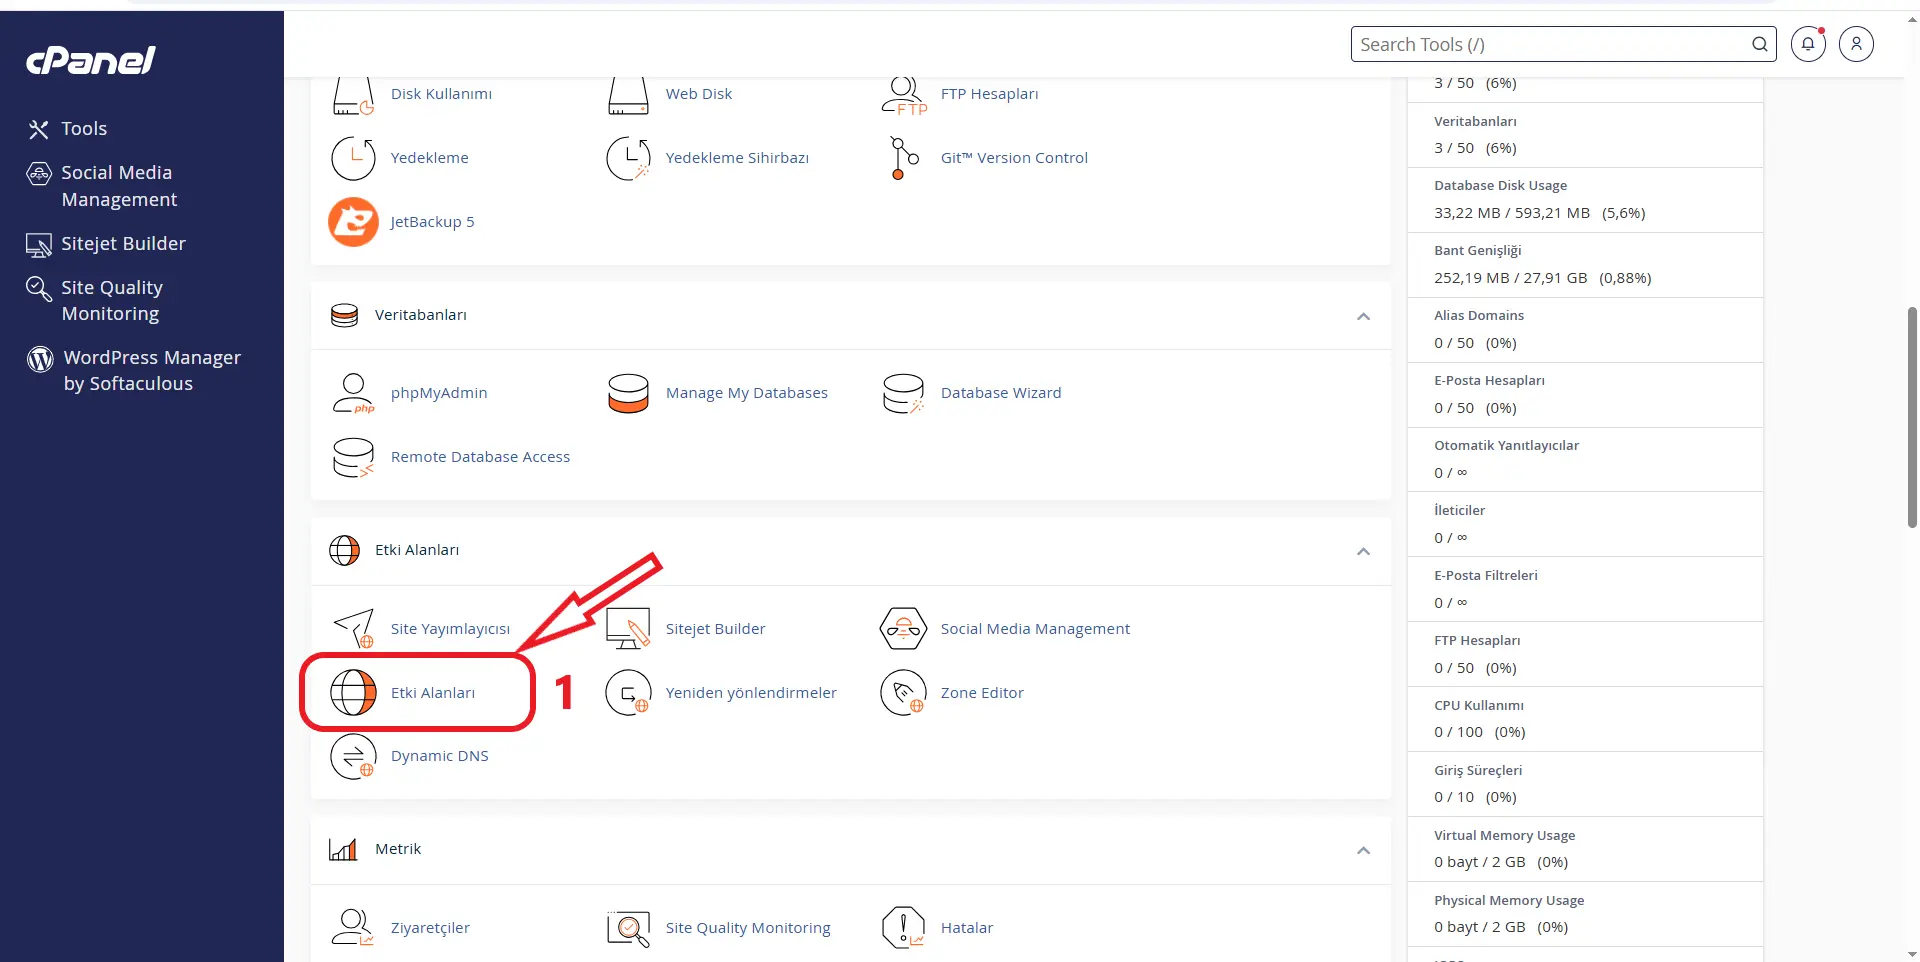1920x962 pixels.
Task: Open Tools in the sidebar
Action: click(84, 129)
